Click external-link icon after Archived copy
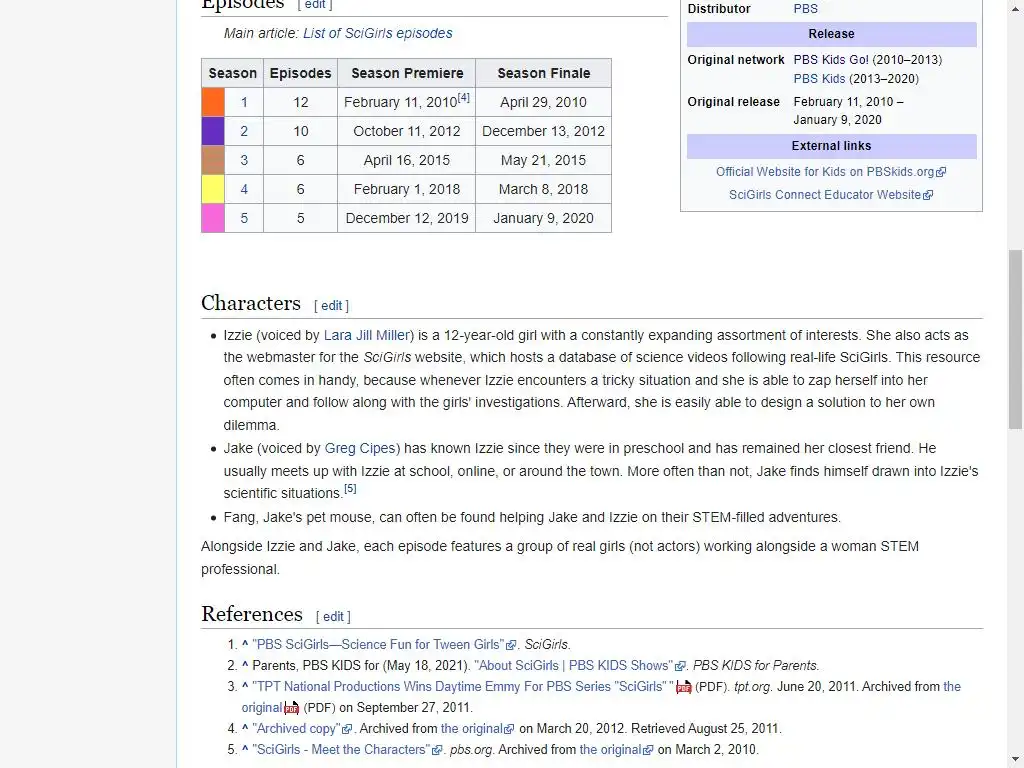 pos(347,729)
